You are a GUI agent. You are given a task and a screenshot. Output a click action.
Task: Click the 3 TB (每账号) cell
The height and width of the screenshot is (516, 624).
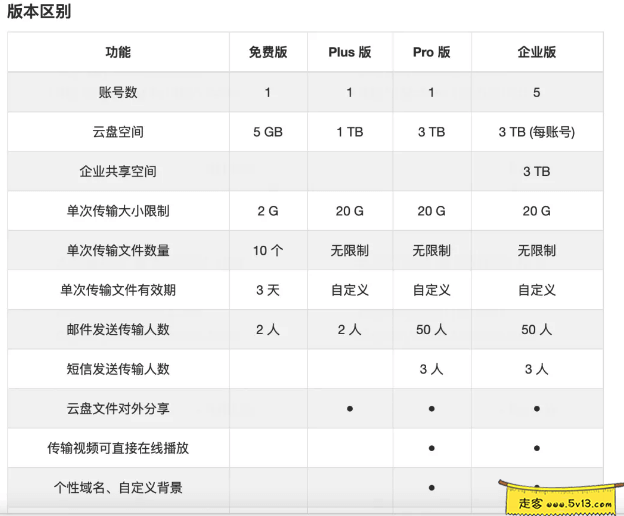click(536, 132)
